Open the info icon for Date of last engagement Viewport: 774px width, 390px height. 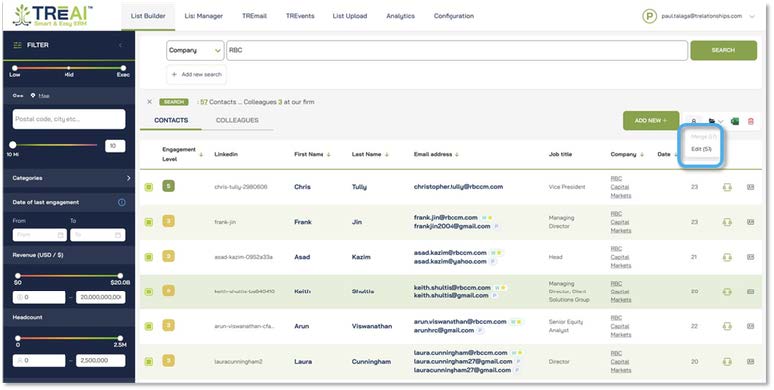click(121, 202)
